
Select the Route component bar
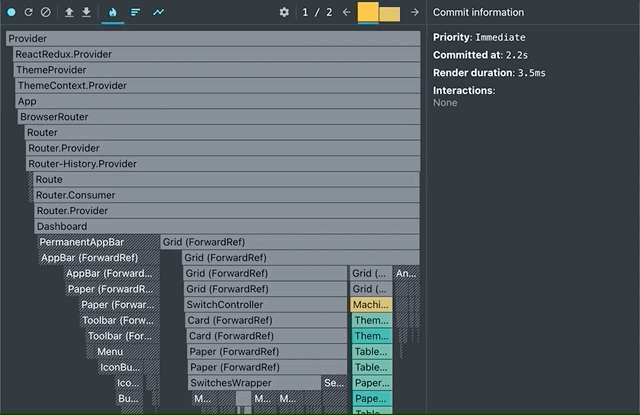tap(226, 180)
